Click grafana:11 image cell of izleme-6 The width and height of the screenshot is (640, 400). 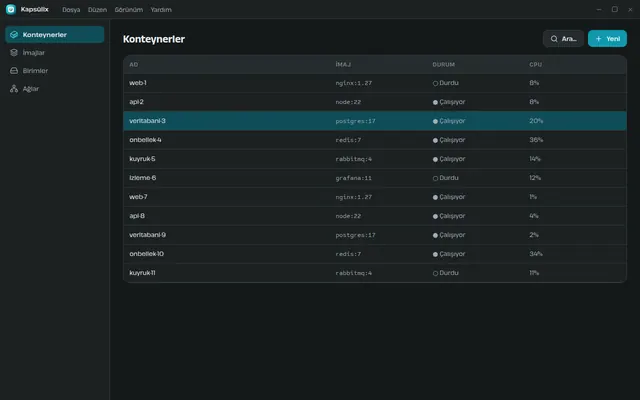(x=353, y=178)
